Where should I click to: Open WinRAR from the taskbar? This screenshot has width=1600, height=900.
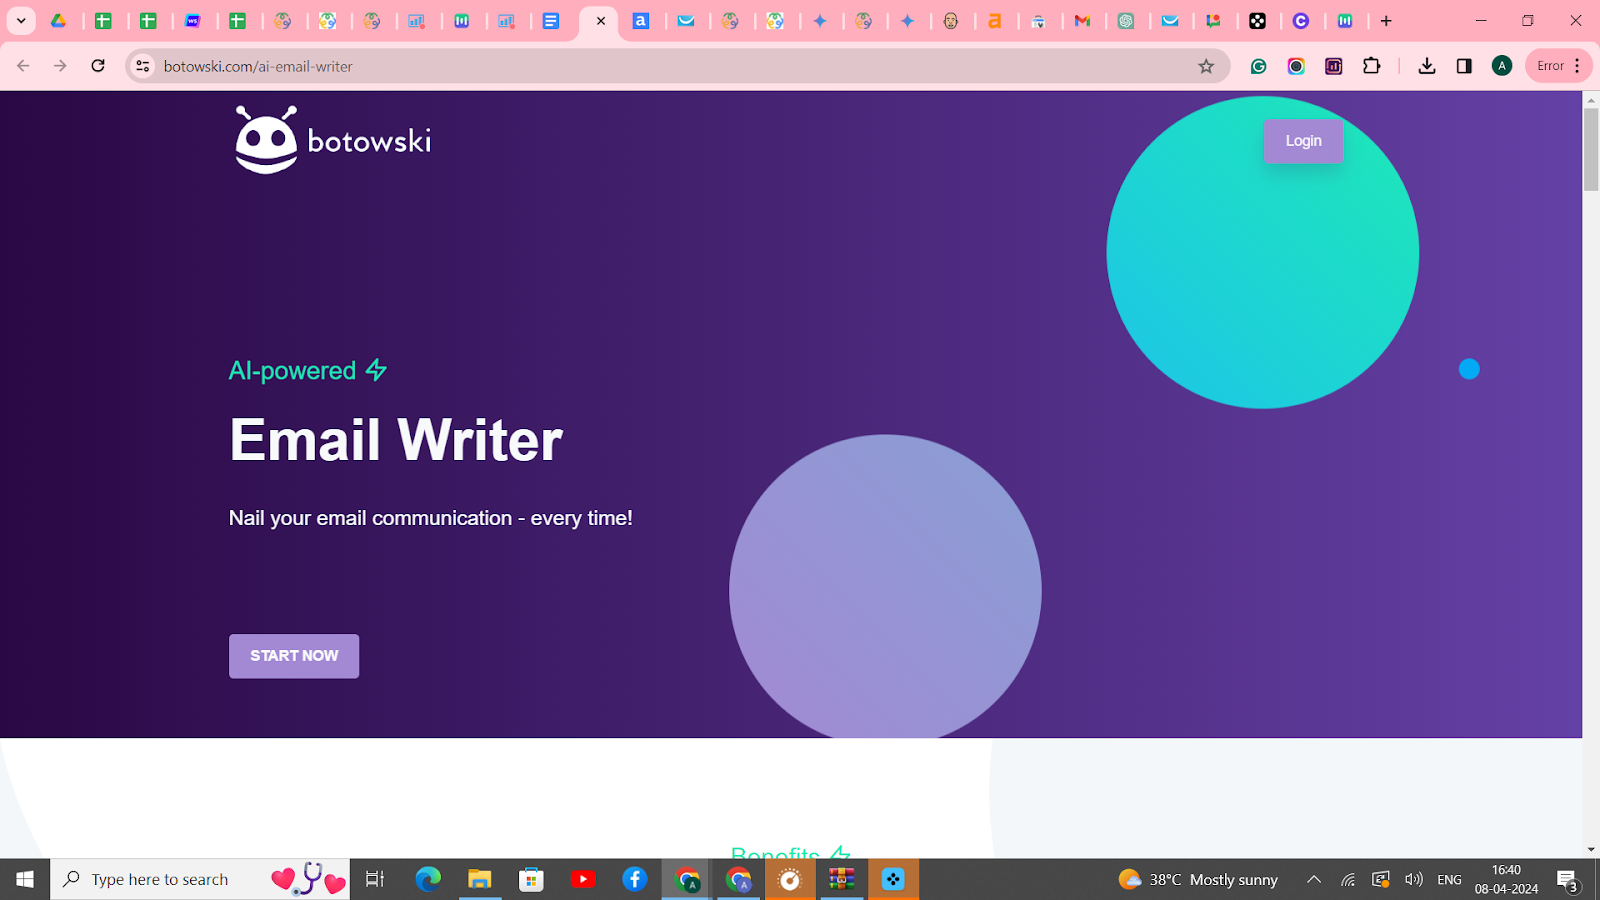(842, 879)
